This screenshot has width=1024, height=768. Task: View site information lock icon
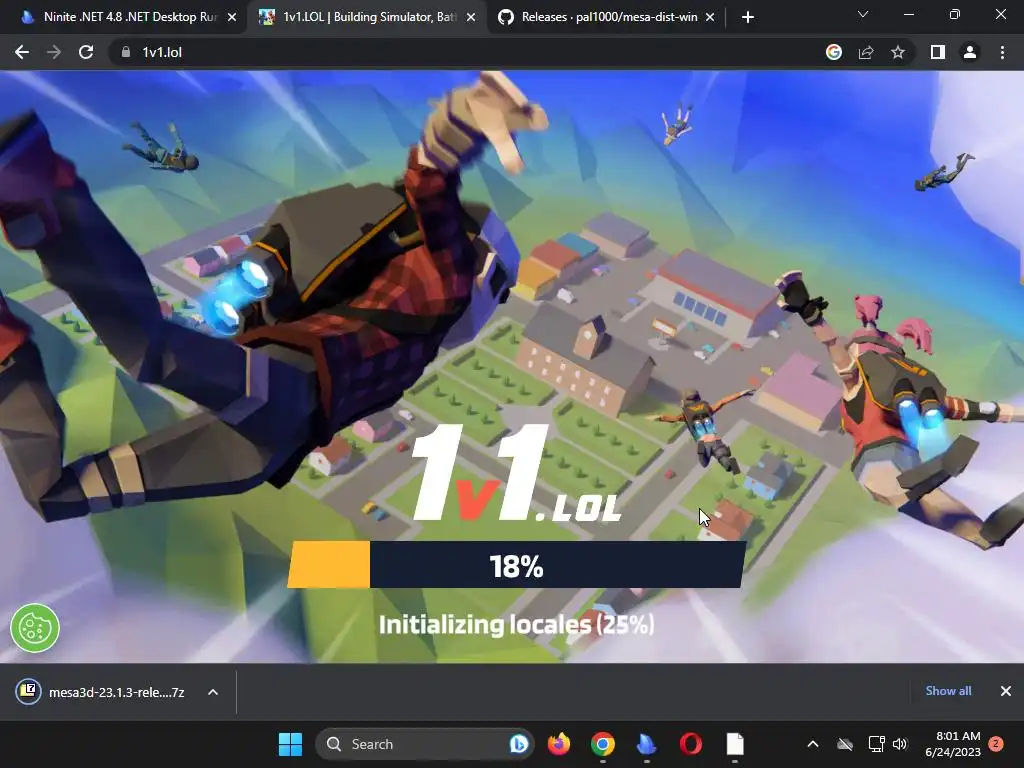pos(126,52)
